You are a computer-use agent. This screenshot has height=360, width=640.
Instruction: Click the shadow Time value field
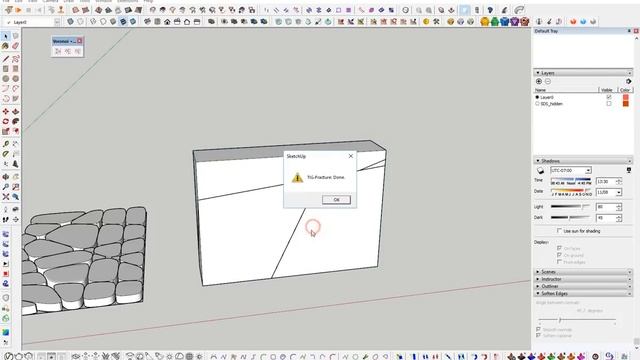[x=606, y=181]
